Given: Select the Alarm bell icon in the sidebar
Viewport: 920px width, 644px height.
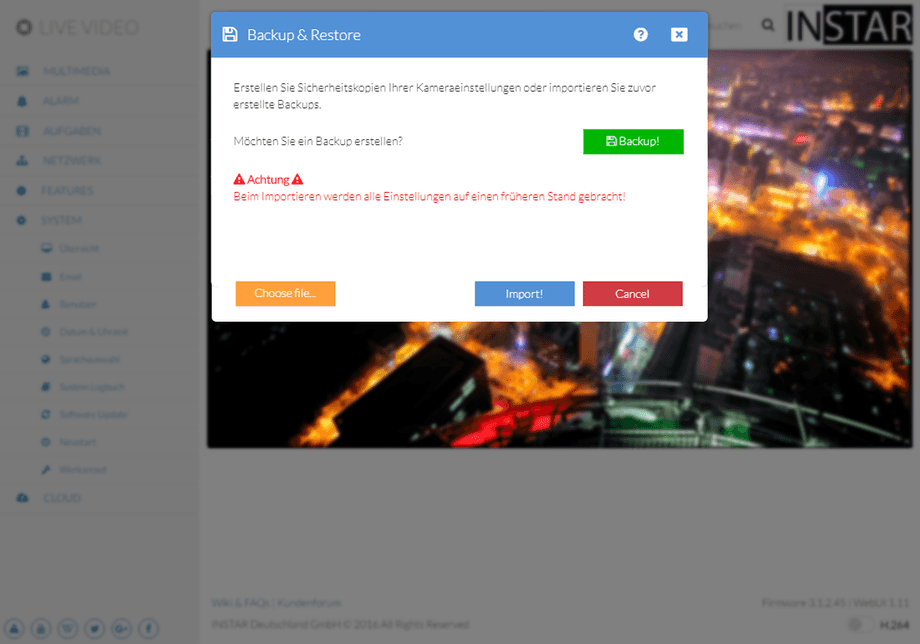Looking at the screenshot, I should (22, 102).
